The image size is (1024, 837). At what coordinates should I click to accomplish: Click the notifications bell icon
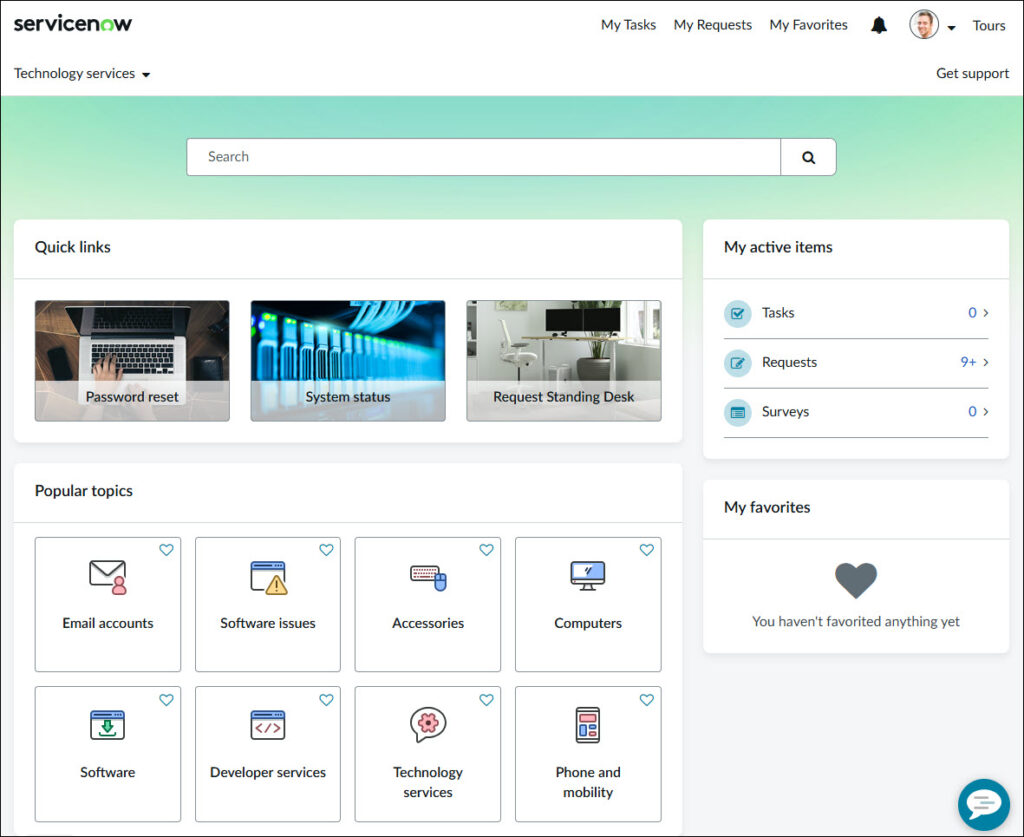pos(879,25)
